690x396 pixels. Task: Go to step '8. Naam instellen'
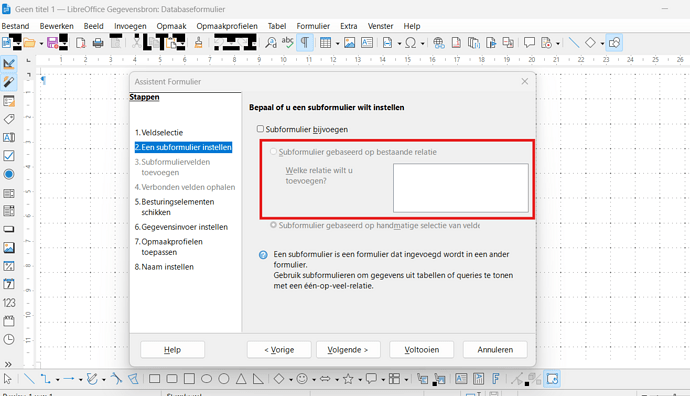(164, 267)
